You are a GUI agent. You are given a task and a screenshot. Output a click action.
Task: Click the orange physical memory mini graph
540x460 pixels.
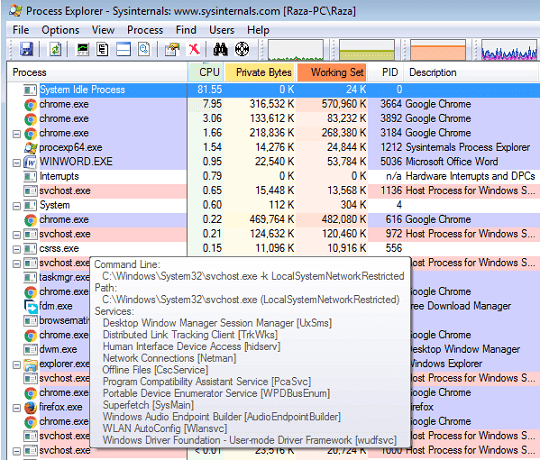pyautogui.click(x=438, y=50)
